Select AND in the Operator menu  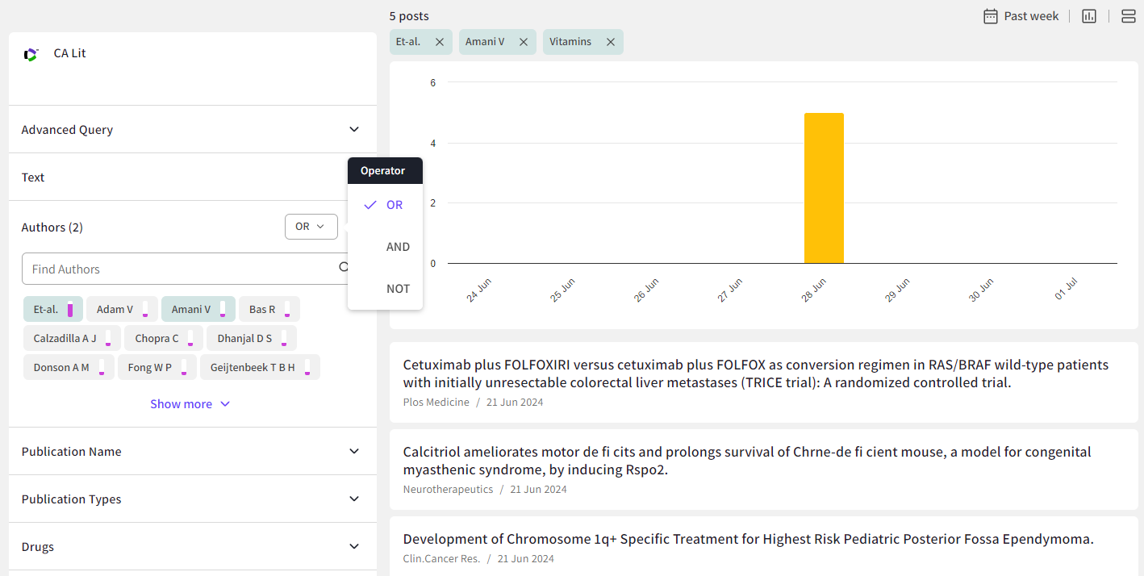coord(397,247)
